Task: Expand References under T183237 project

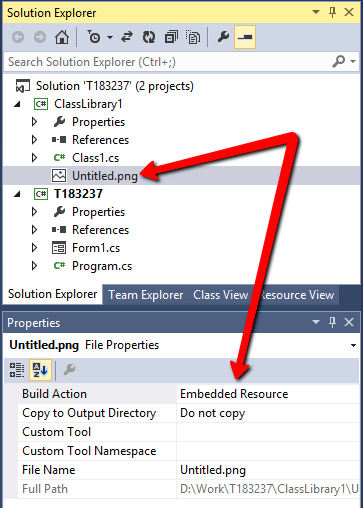Action: point(34,230)
